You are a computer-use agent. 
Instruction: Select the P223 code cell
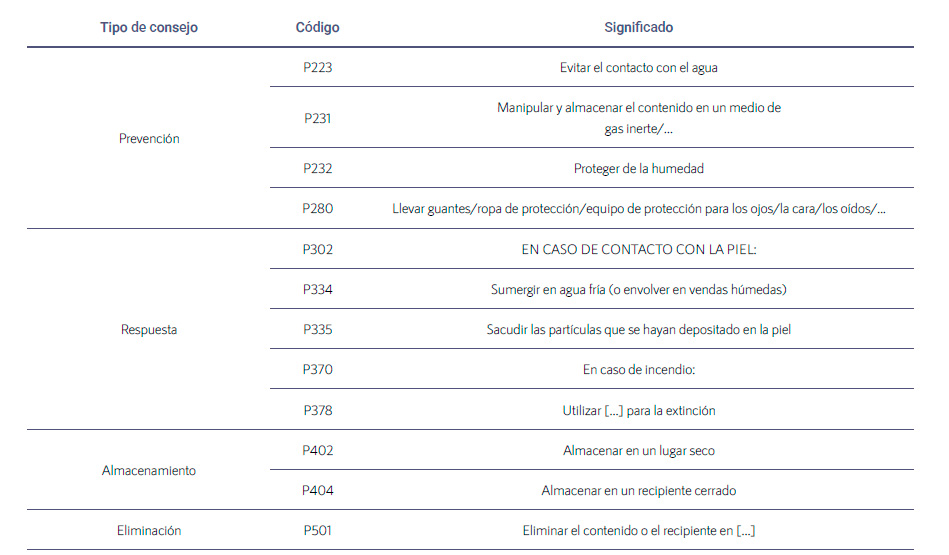click(x=317, y=67)
